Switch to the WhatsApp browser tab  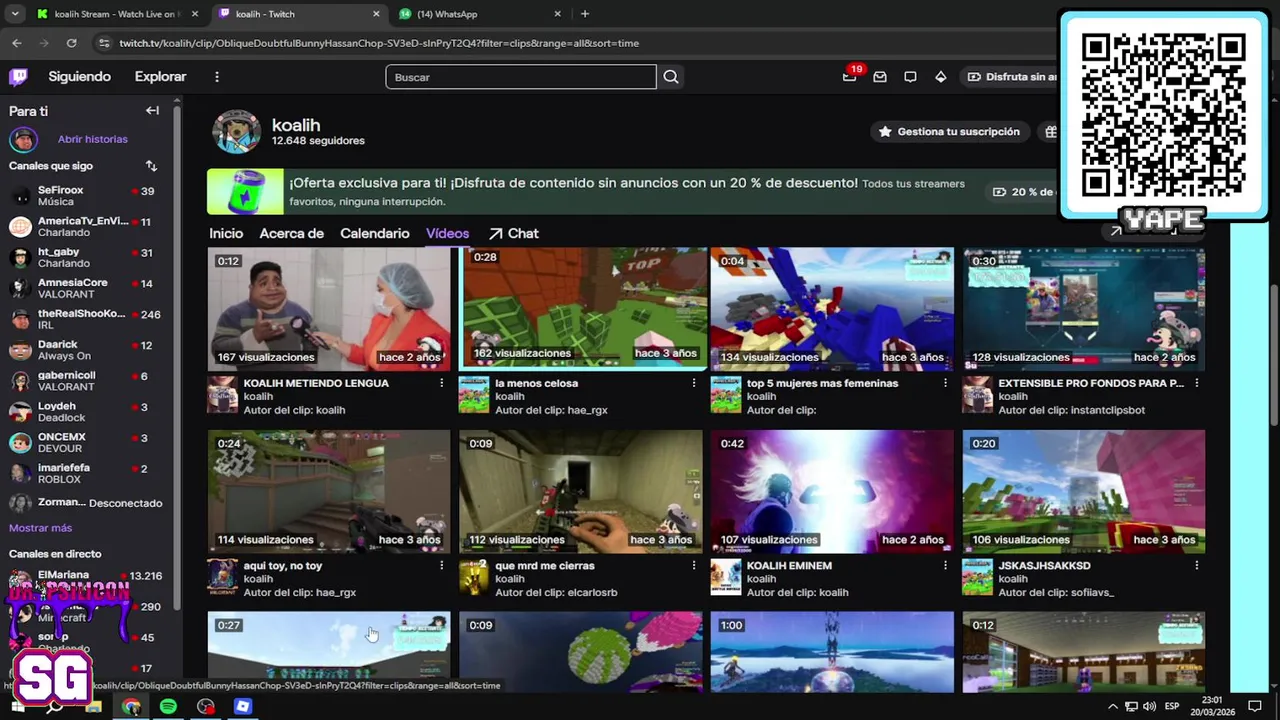coord(480,14)
